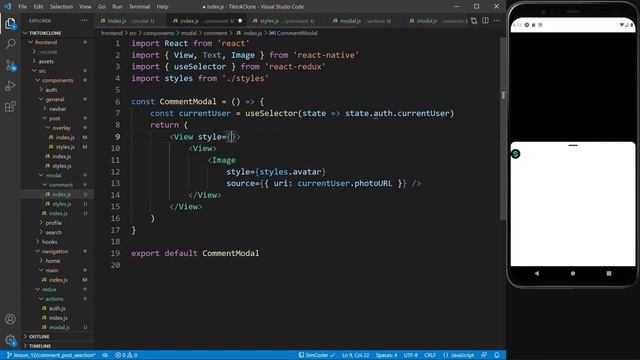Open errors and warnings count in status bar
This screenshot has height=360, width=640.
(x=126, y=355)
